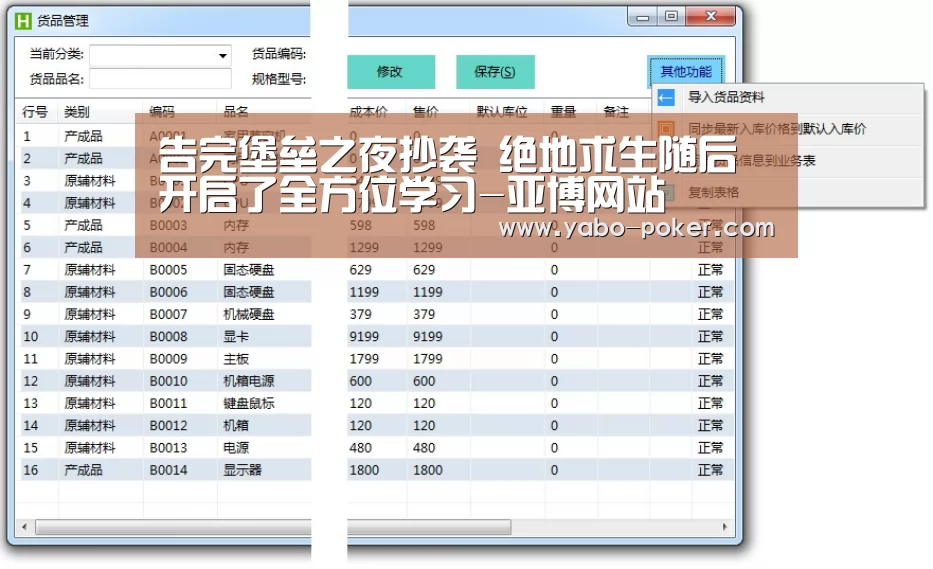Click the 默认库位 column header
The image size is (933, 569).
502,112
